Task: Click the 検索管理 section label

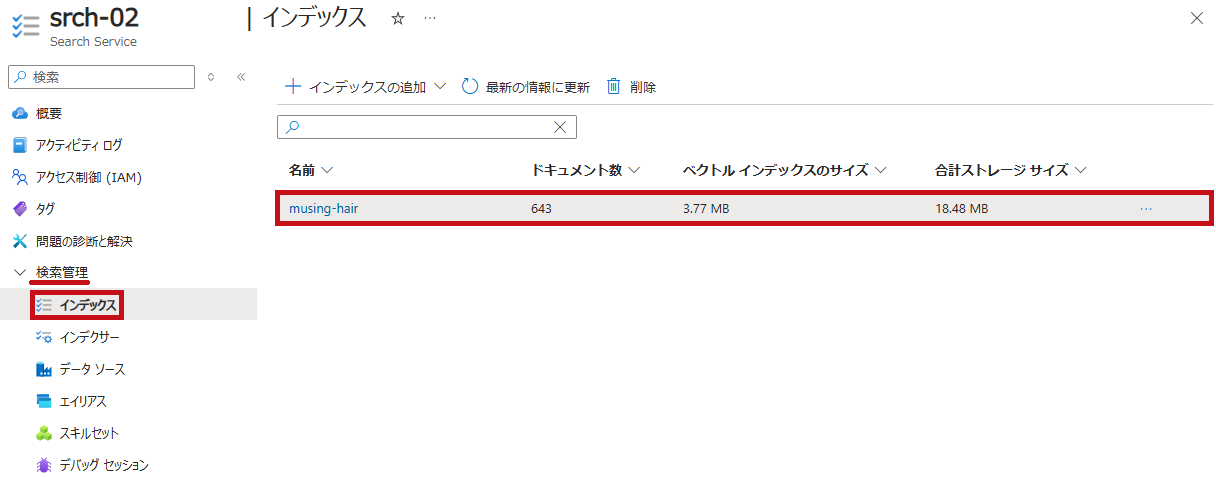Action: 62,272
